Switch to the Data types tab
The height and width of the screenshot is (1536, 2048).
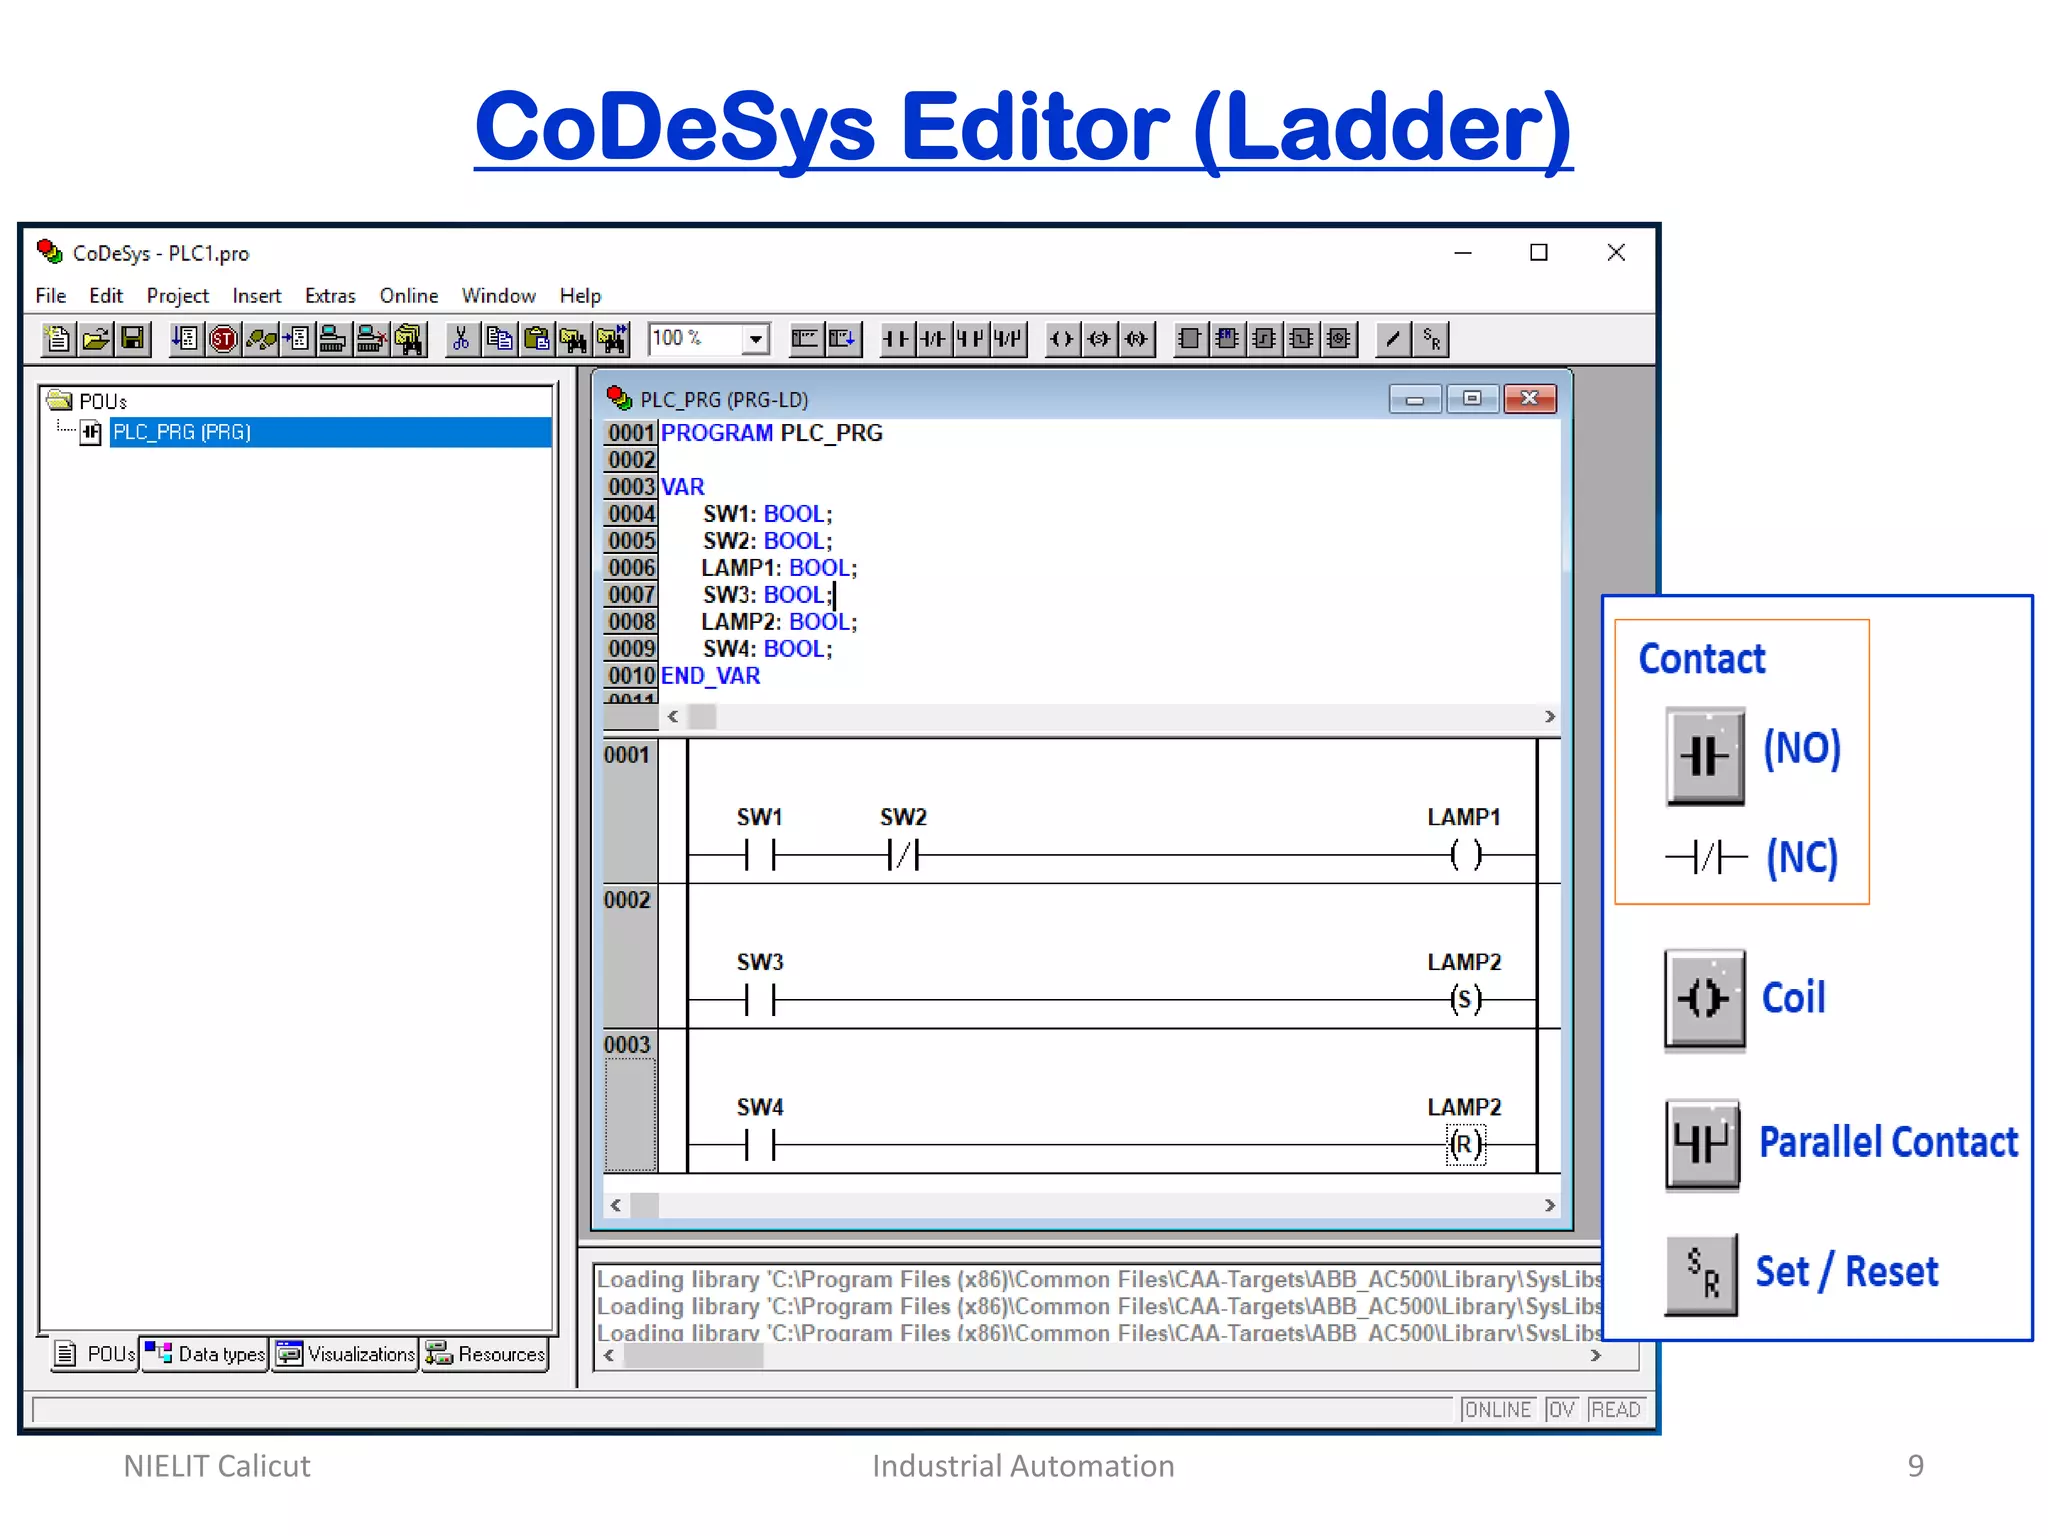[205, 1354]
